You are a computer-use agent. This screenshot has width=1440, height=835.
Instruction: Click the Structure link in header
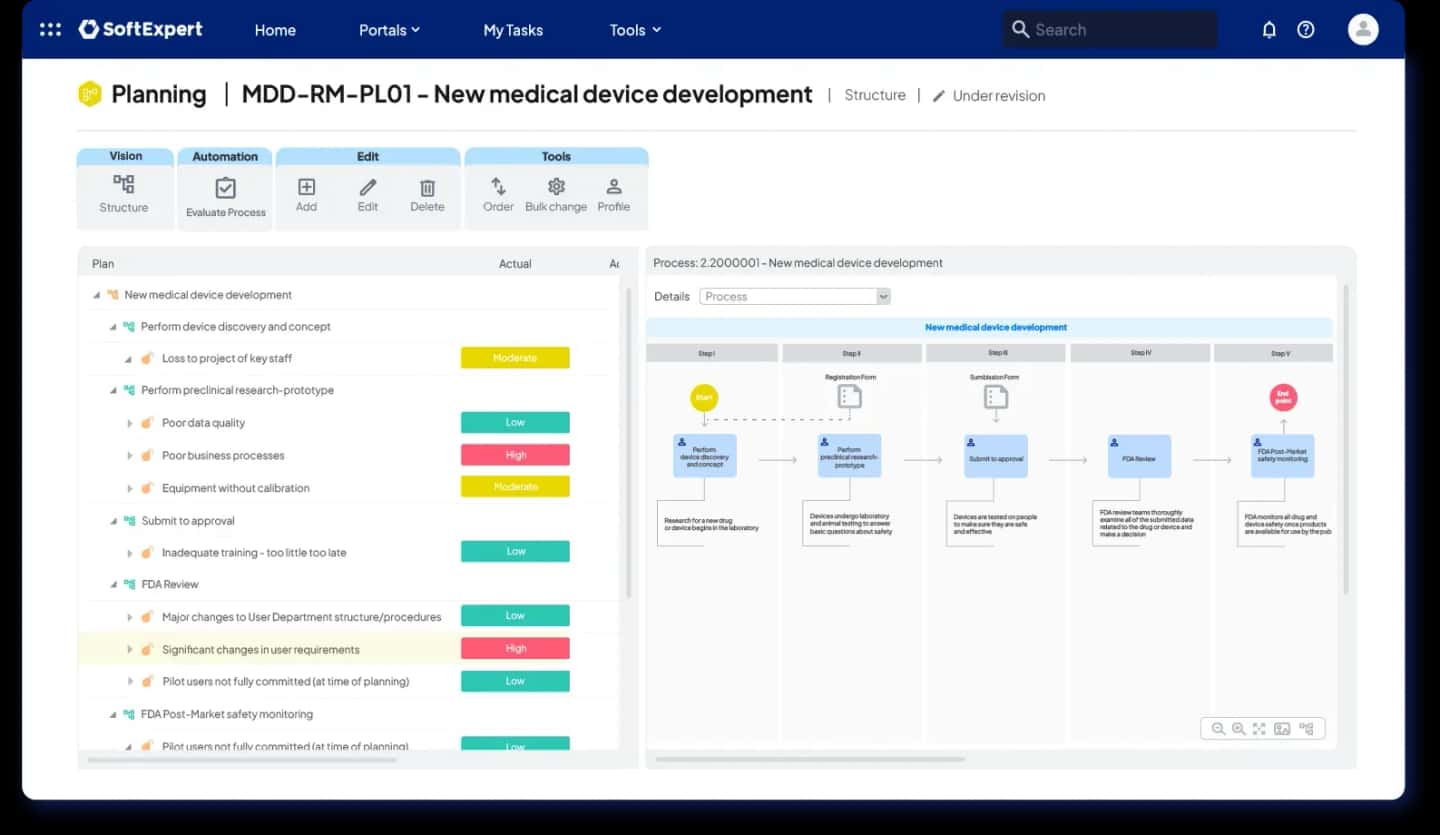coord(874,95)
